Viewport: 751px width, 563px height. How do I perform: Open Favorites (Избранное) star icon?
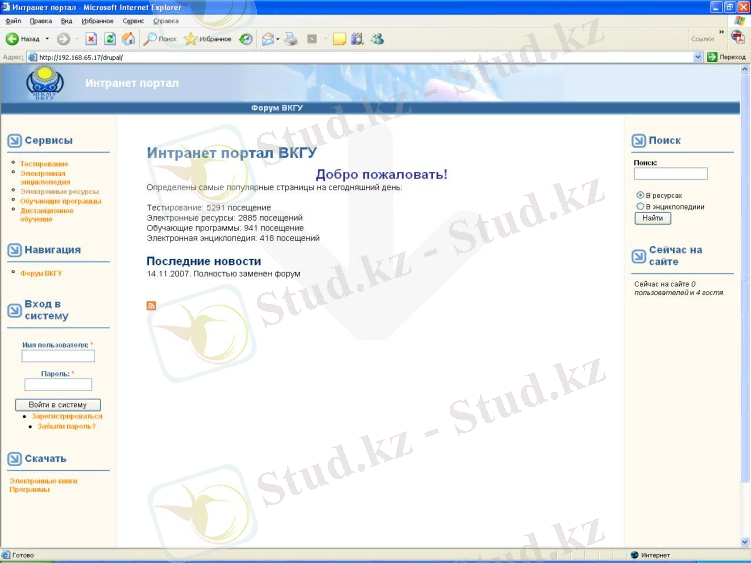pyautogui.click(x=191, y=39)
